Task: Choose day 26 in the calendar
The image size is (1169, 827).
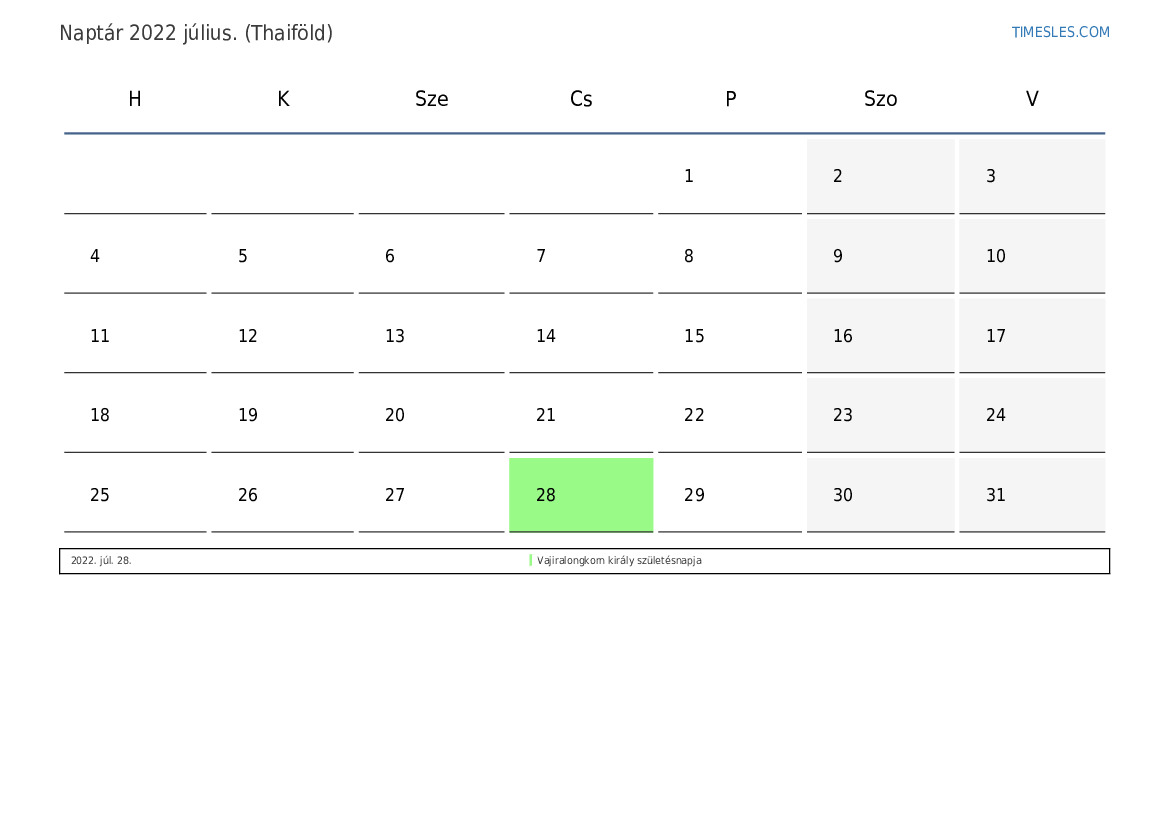Action: [282, 495]
